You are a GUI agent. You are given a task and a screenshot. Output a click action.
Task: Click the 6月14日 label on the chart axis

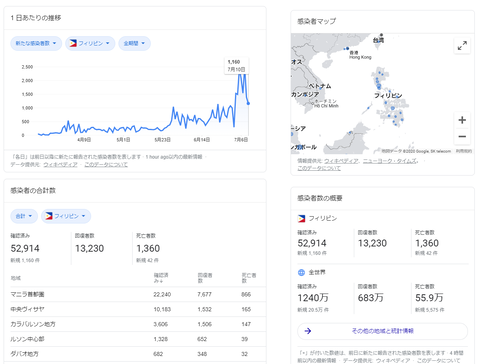tap(202, 140)
